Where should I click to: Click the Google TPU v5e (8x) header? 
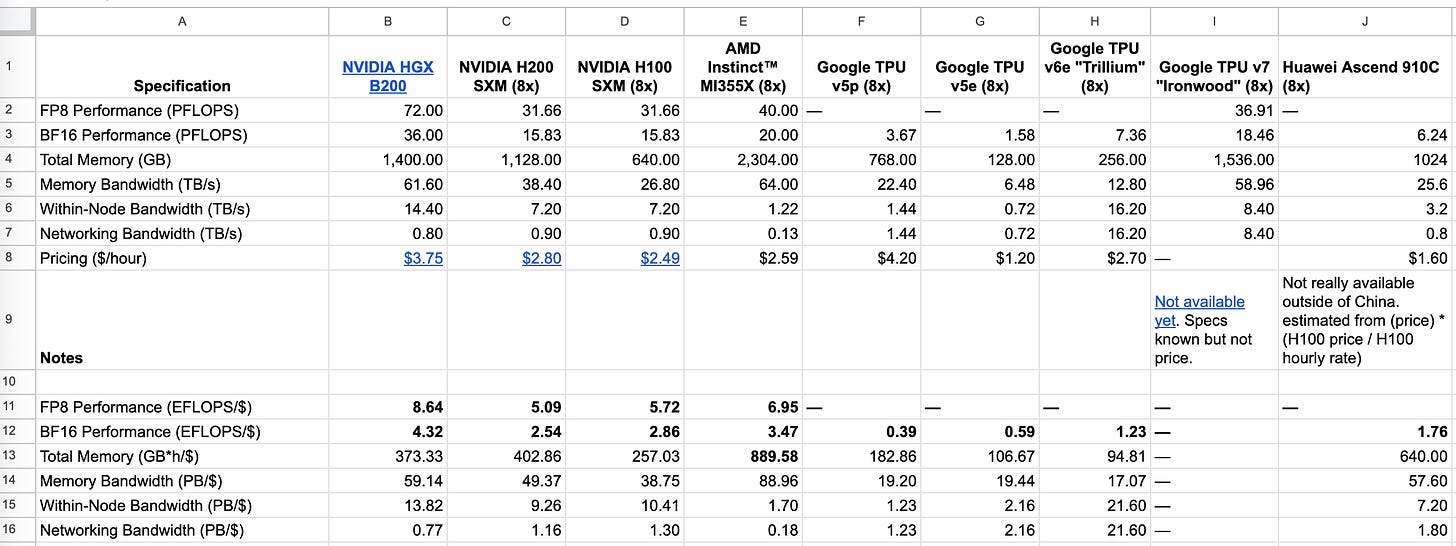pyautogui.click(x=979, y=67)
